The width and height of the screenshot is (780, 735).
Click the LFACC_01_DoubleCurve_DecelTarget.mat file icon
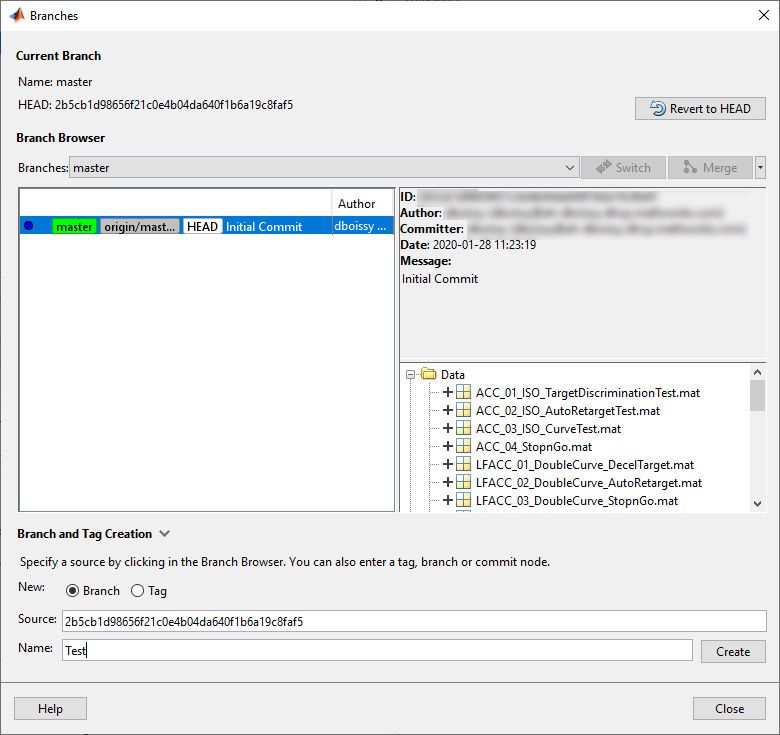click(x=463, y=464)
